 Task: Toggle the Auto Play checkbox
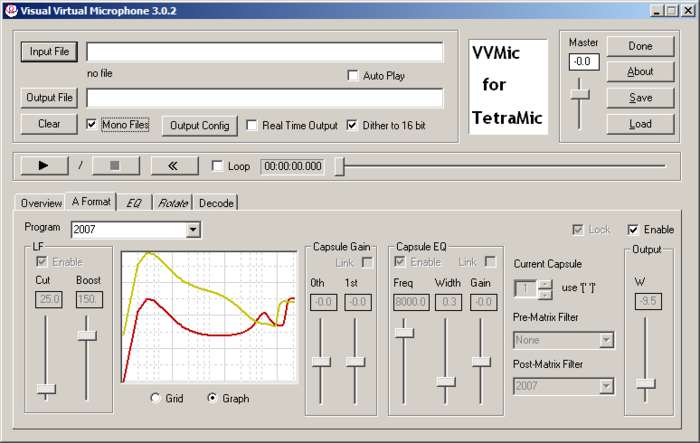coord(353,75)
